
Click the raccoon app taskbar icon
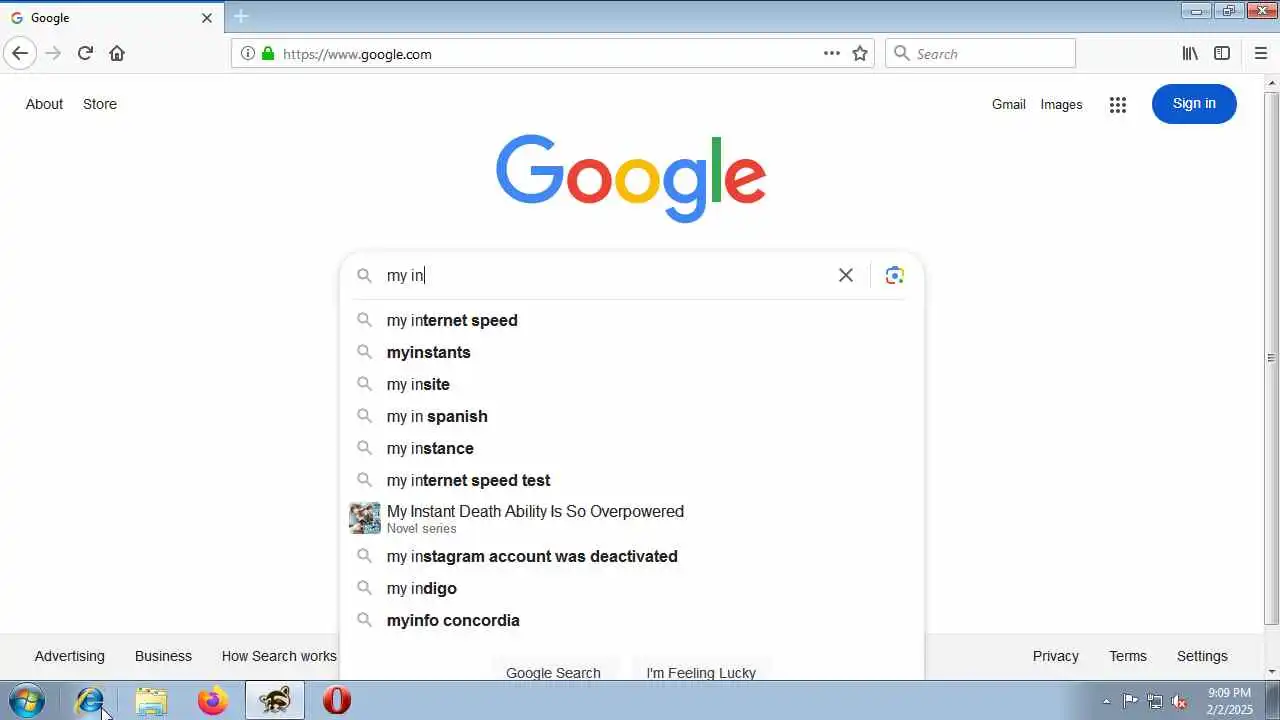pos(274,701)
